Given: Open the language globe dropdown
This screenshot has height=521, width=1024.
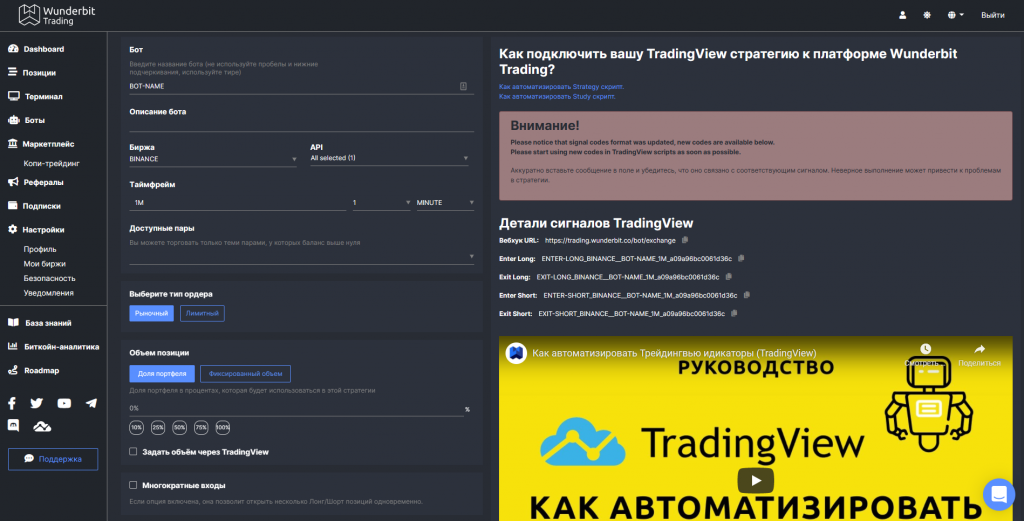Looking at the screenshot, I should coord(955,15).
